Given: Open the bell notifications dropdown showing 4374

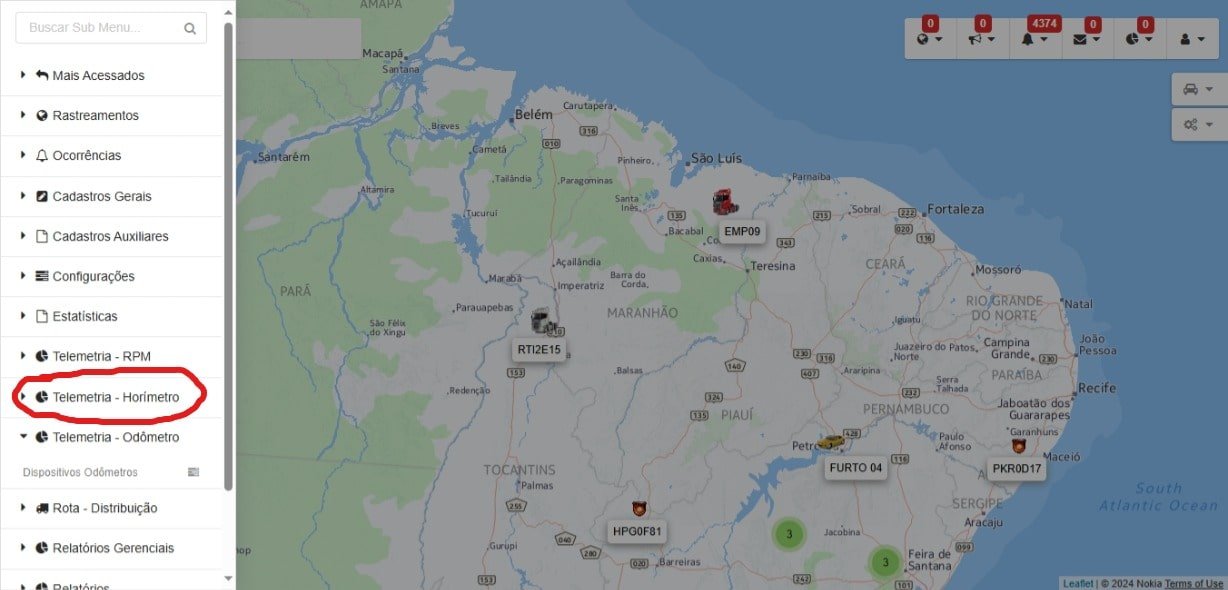Looking at the screenshot, I should (x=1034, y=39).
